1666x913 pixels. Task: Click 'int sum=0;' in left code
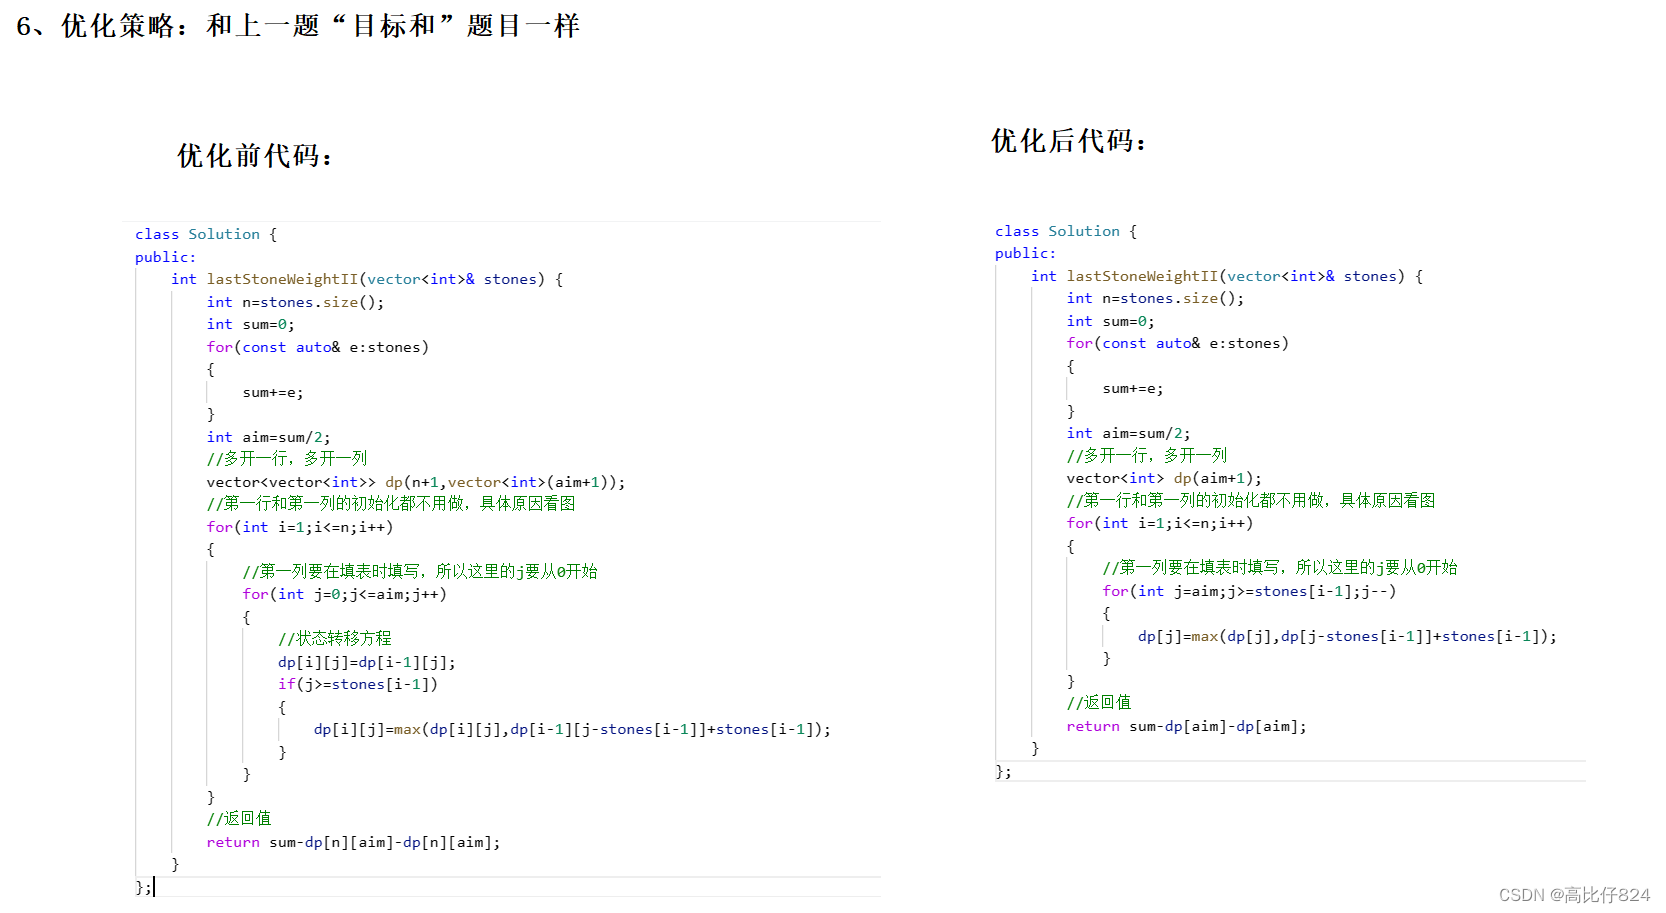pos(251,324)
